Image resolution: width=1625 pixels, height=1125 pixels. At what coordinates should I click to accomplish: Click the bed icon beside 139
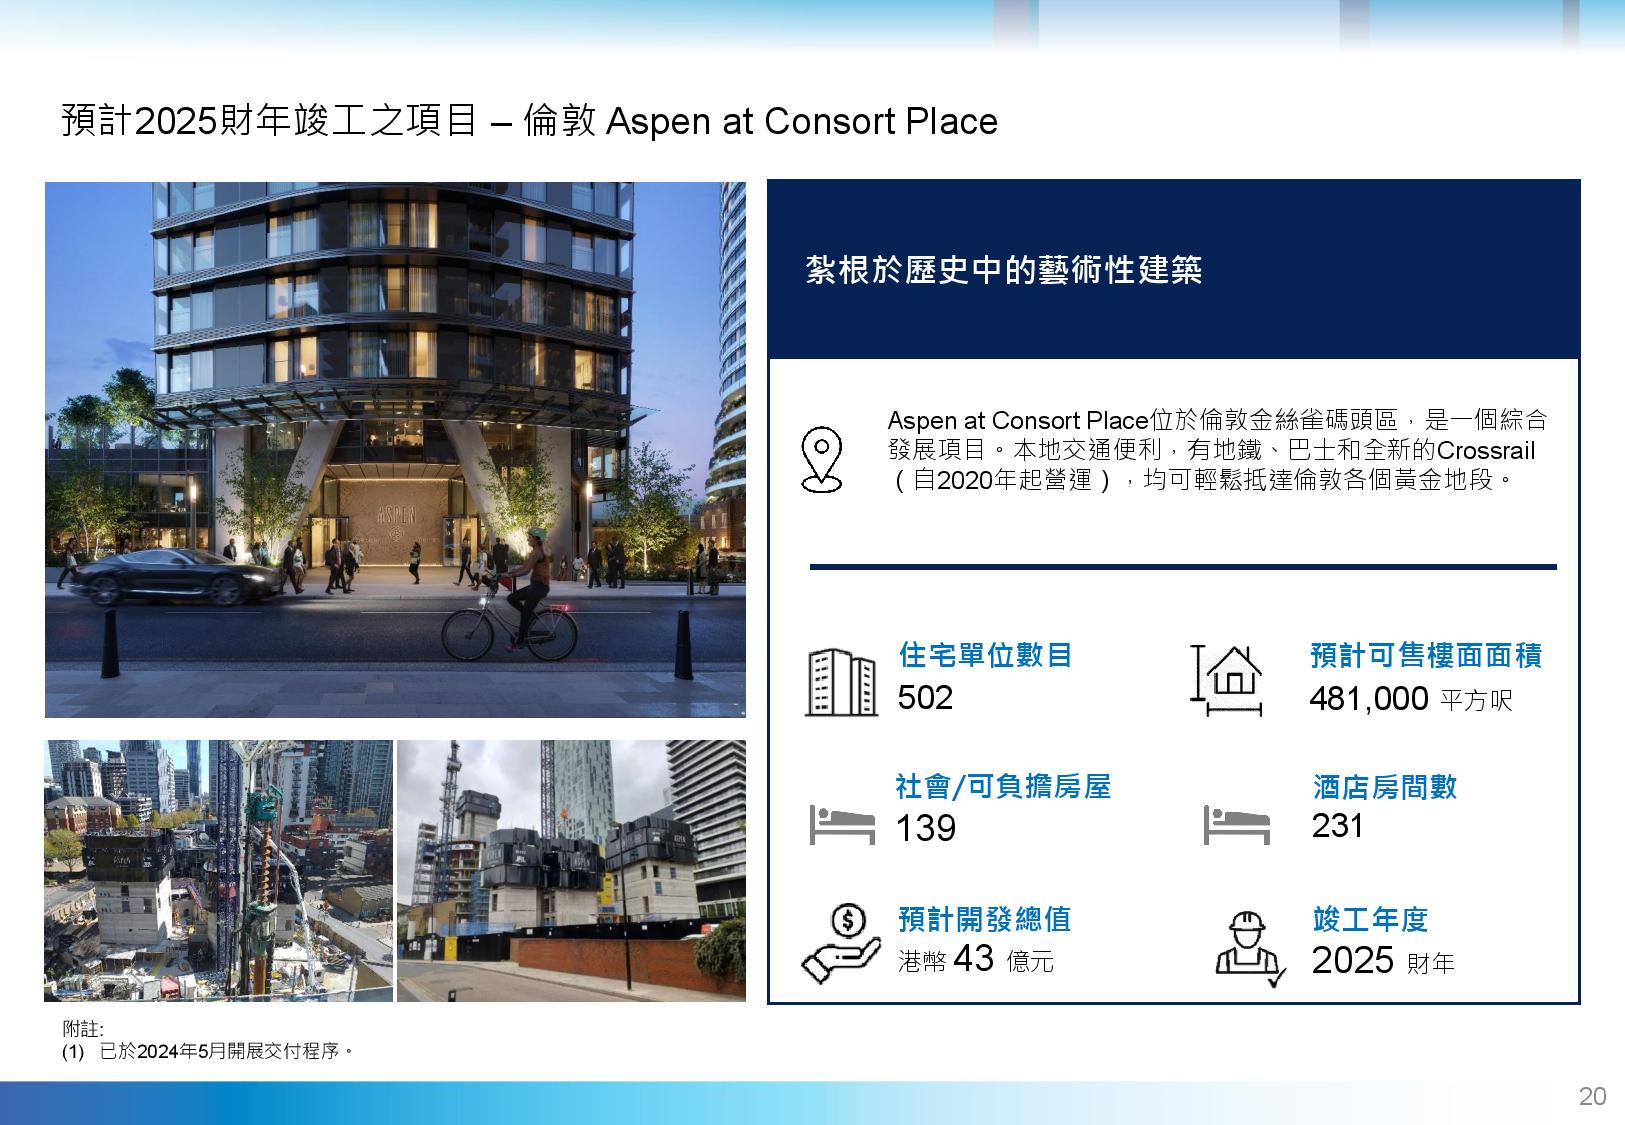click(841, 826)
